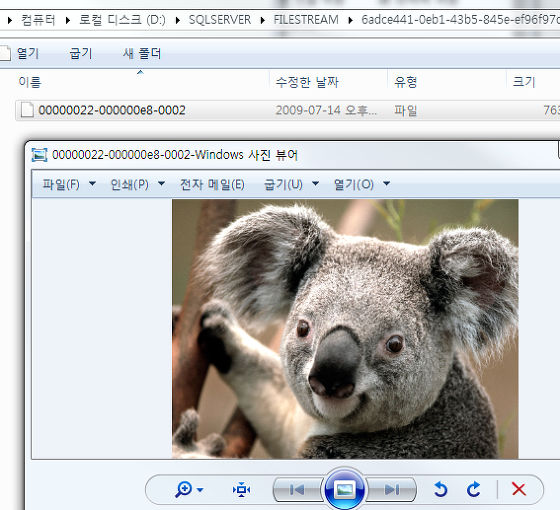The height and width of the screenshot is (510, 560).
Task: Rotate the photo counterclockwise
Action: [x=441, y=489]
